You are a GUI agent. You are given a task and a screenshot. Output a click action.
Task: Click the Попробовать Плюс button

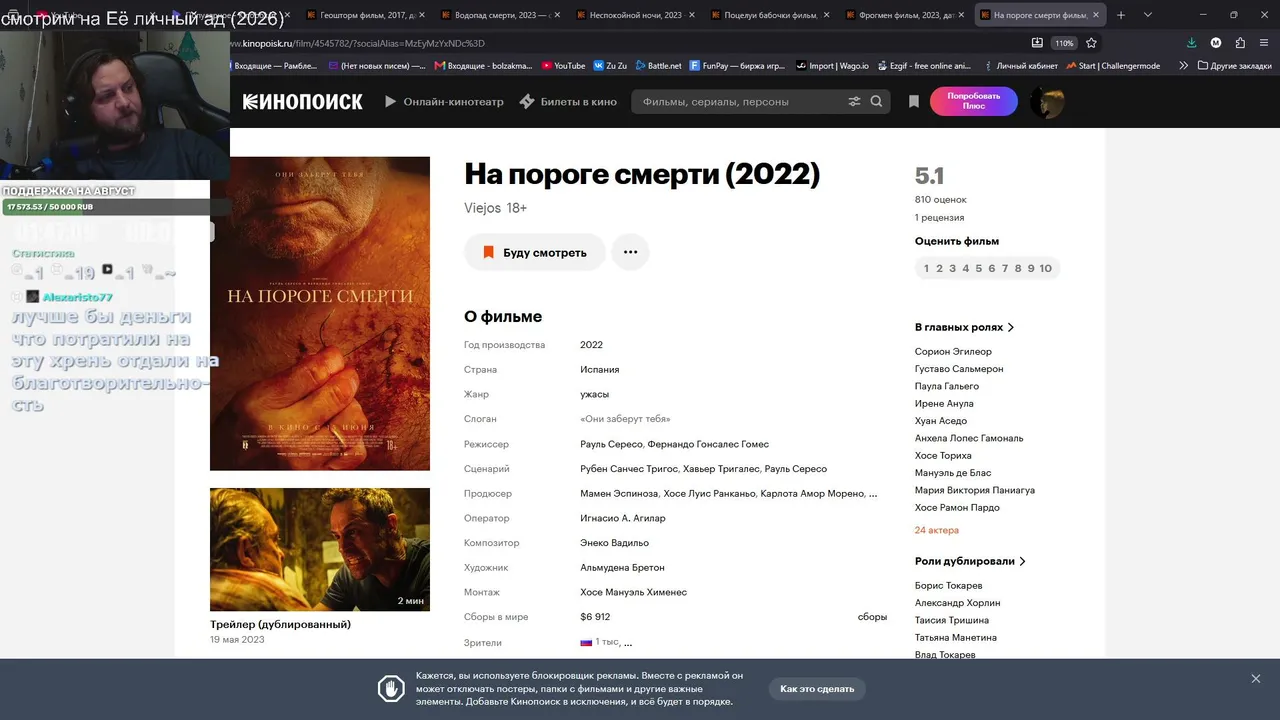tap(974, 102)
